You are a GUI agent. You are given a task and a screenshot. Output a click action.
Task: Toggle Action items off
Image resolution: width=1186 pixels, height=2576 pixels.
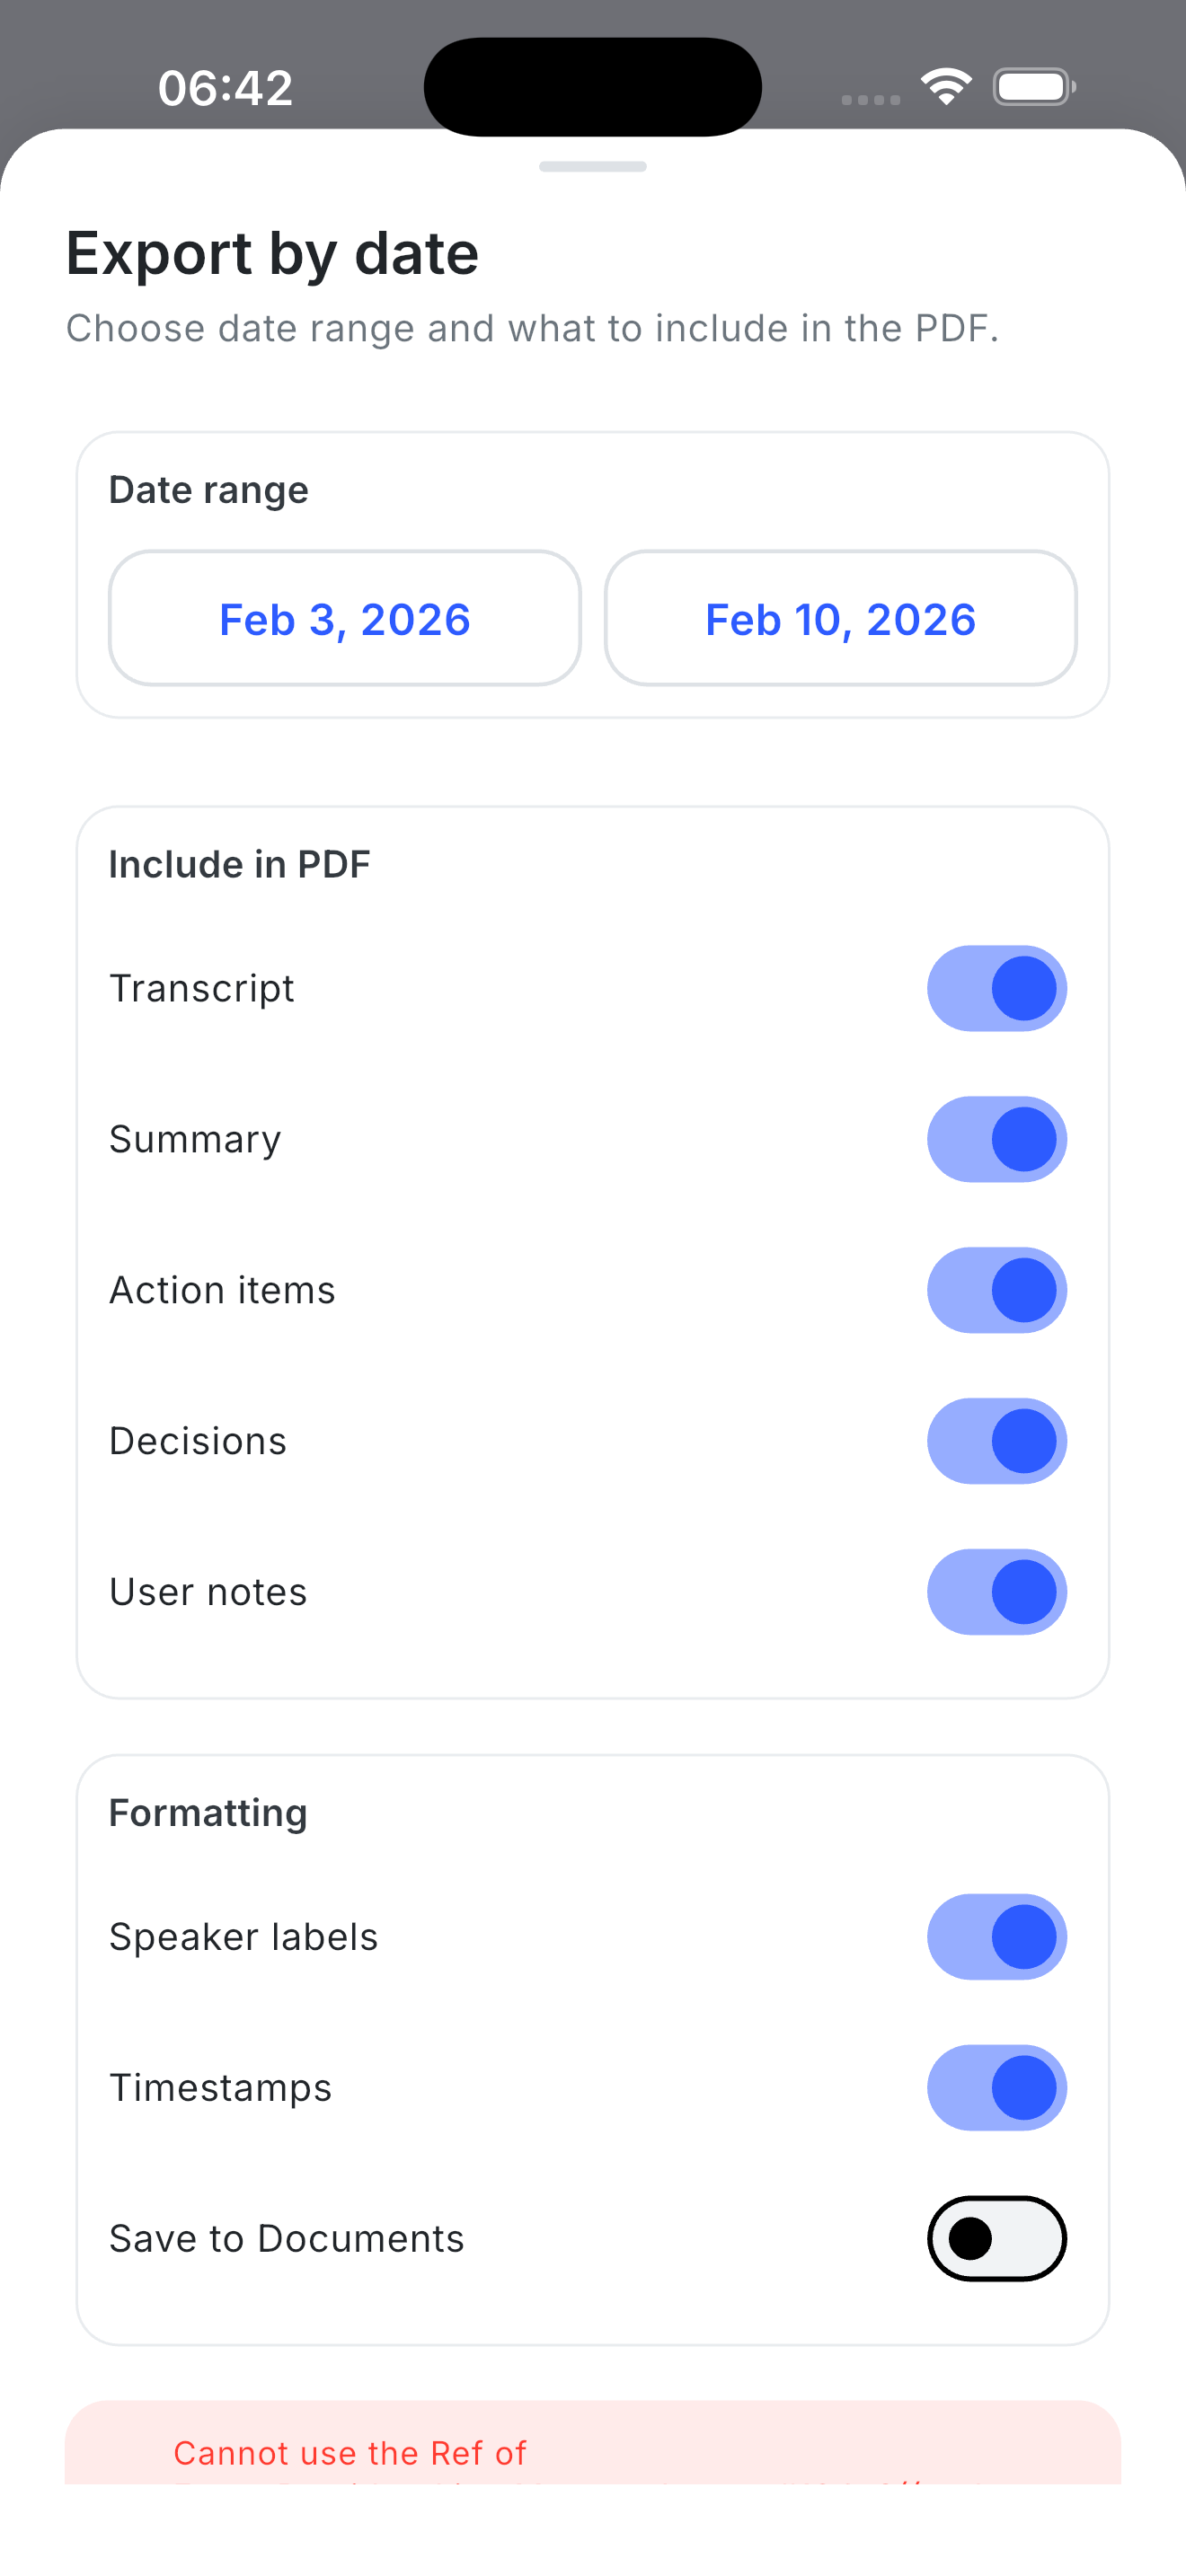(996, 1290)
